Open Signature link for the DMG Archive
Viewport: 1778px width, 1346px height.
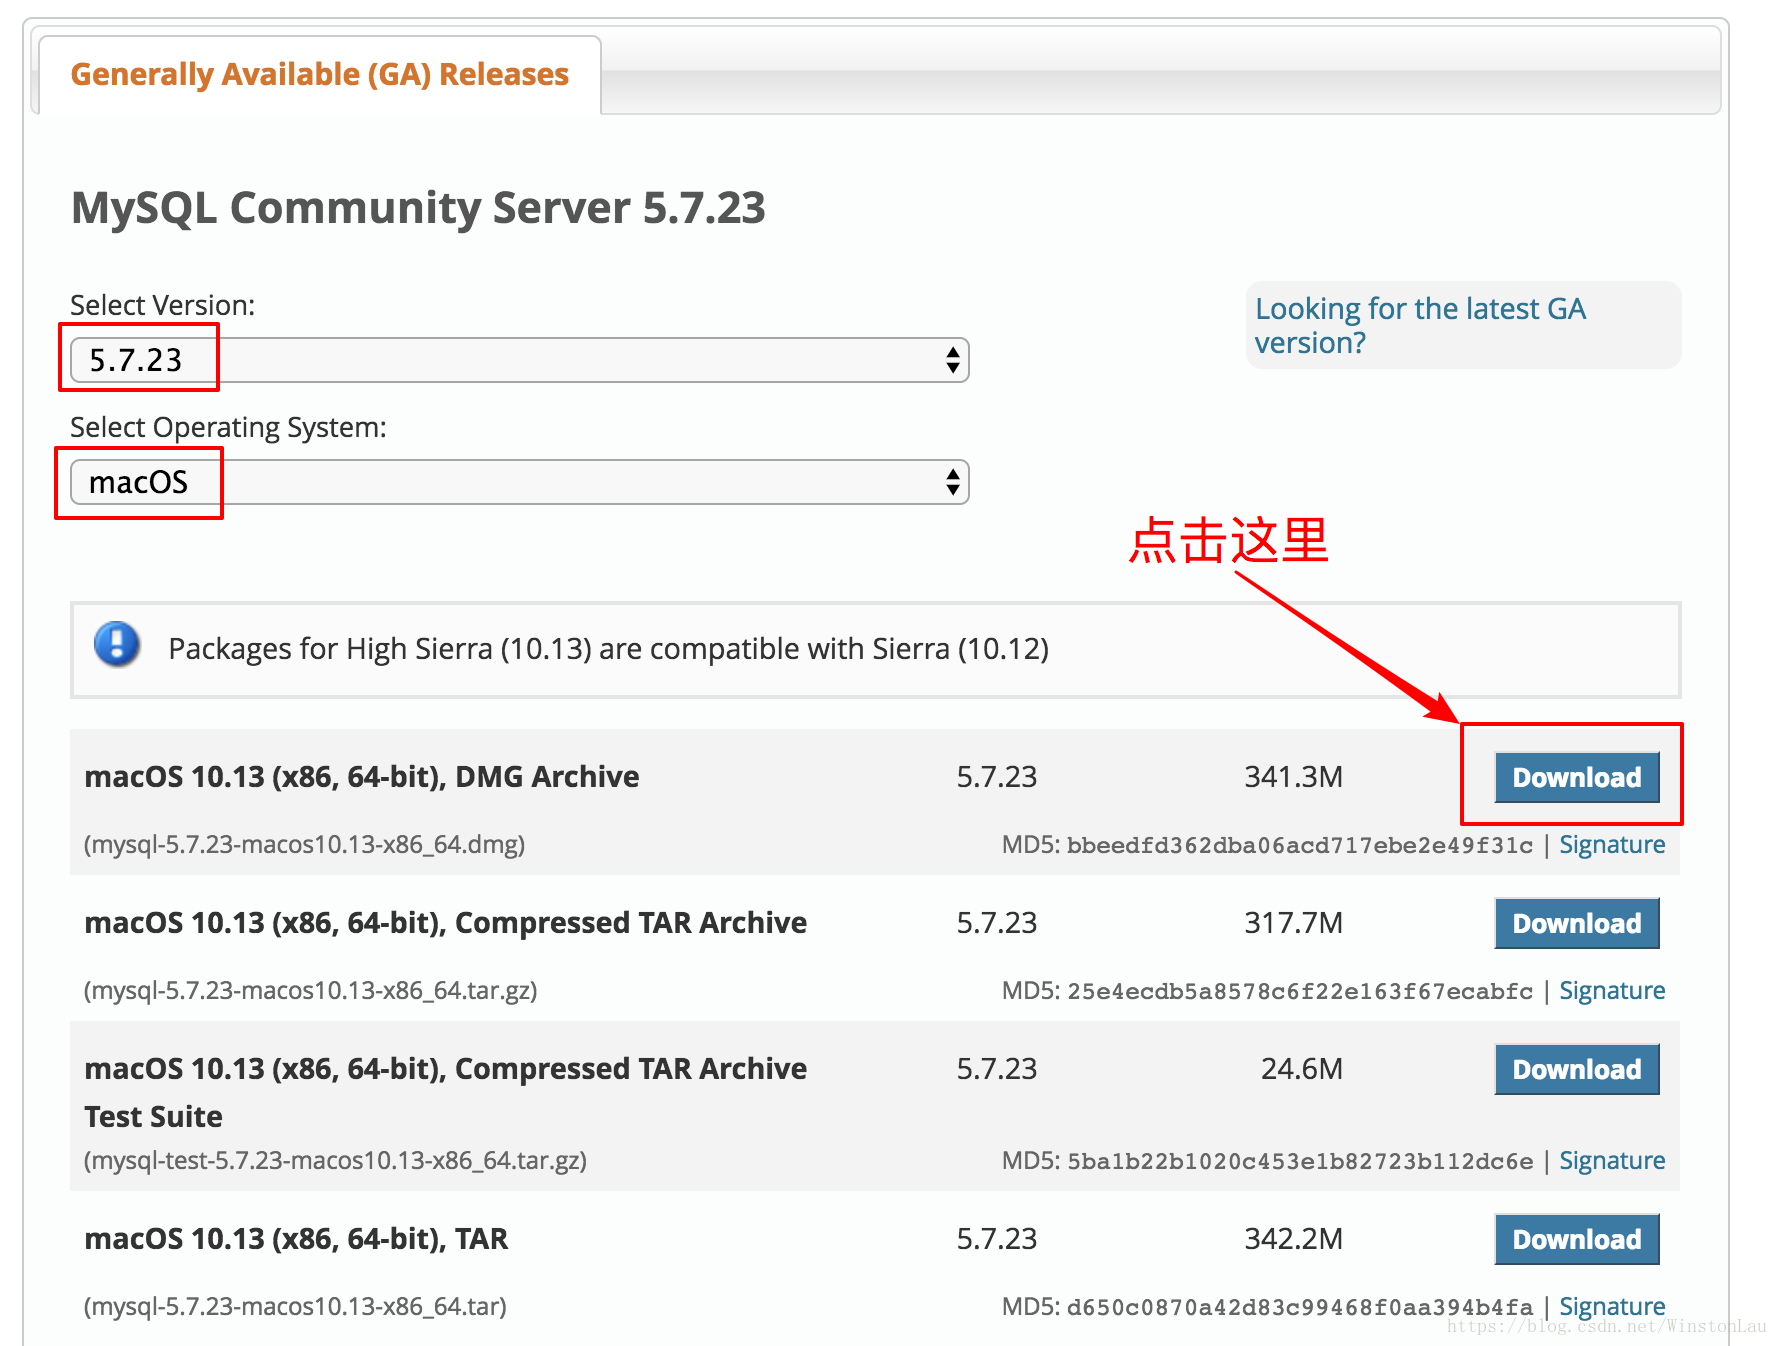[1612, 845]
